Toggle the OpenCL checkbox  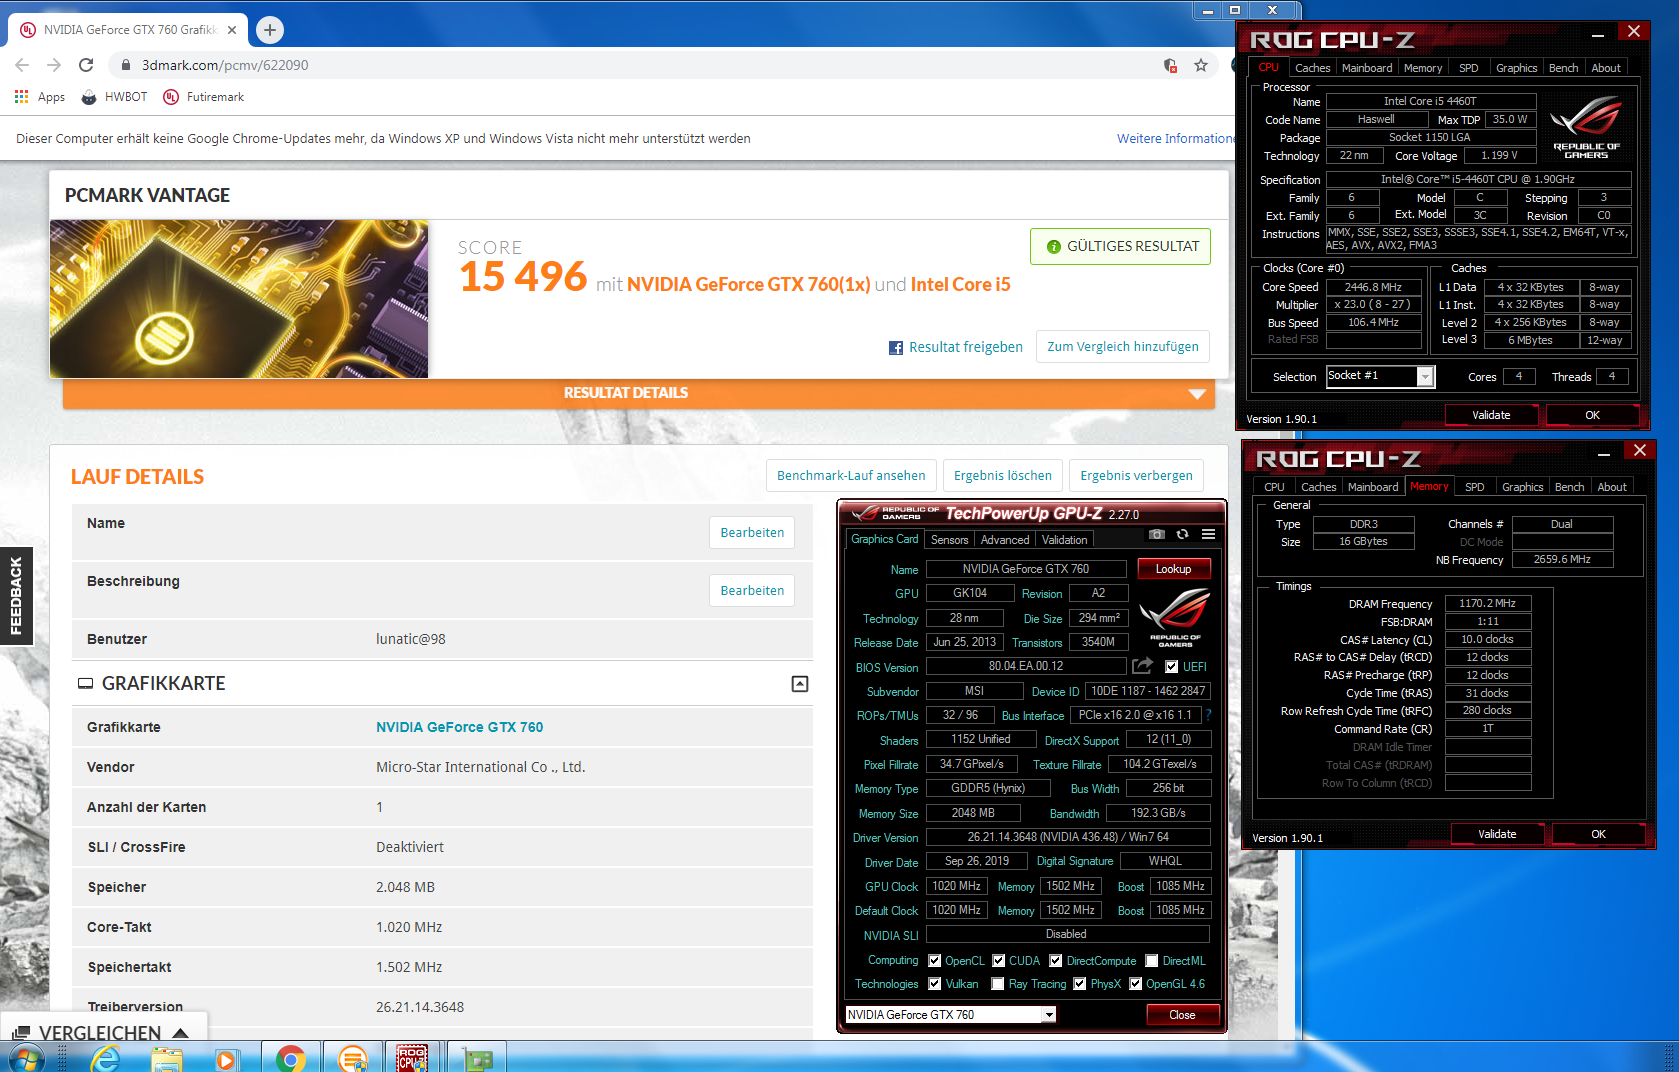tap(935, 961)
